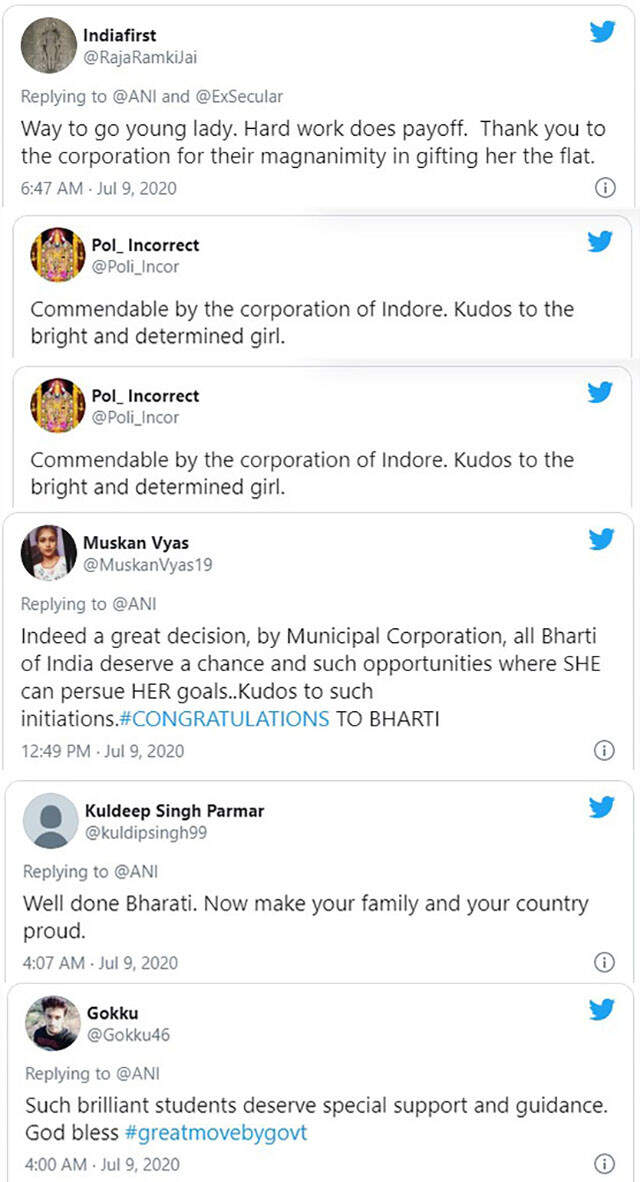The height and width of the screenshot is (1182, 640).
Task: View Muskan Vyas profile picture
Action: [x=48, y=553]
